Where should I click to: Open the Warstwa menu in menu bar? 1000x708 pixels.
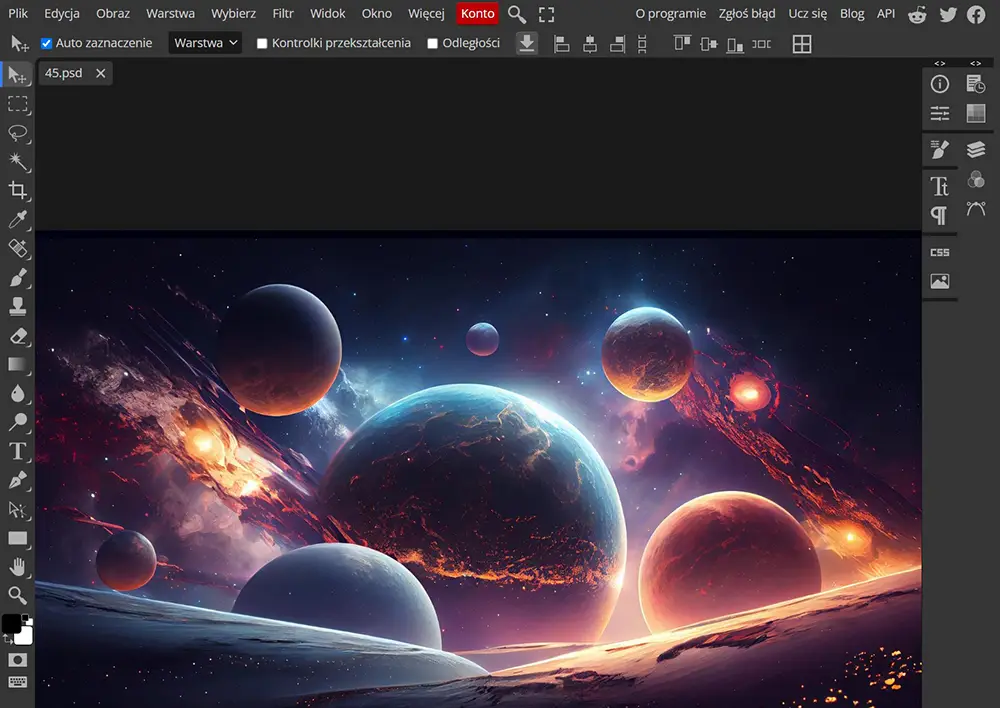pyautogui.click(x=170, y=13)
